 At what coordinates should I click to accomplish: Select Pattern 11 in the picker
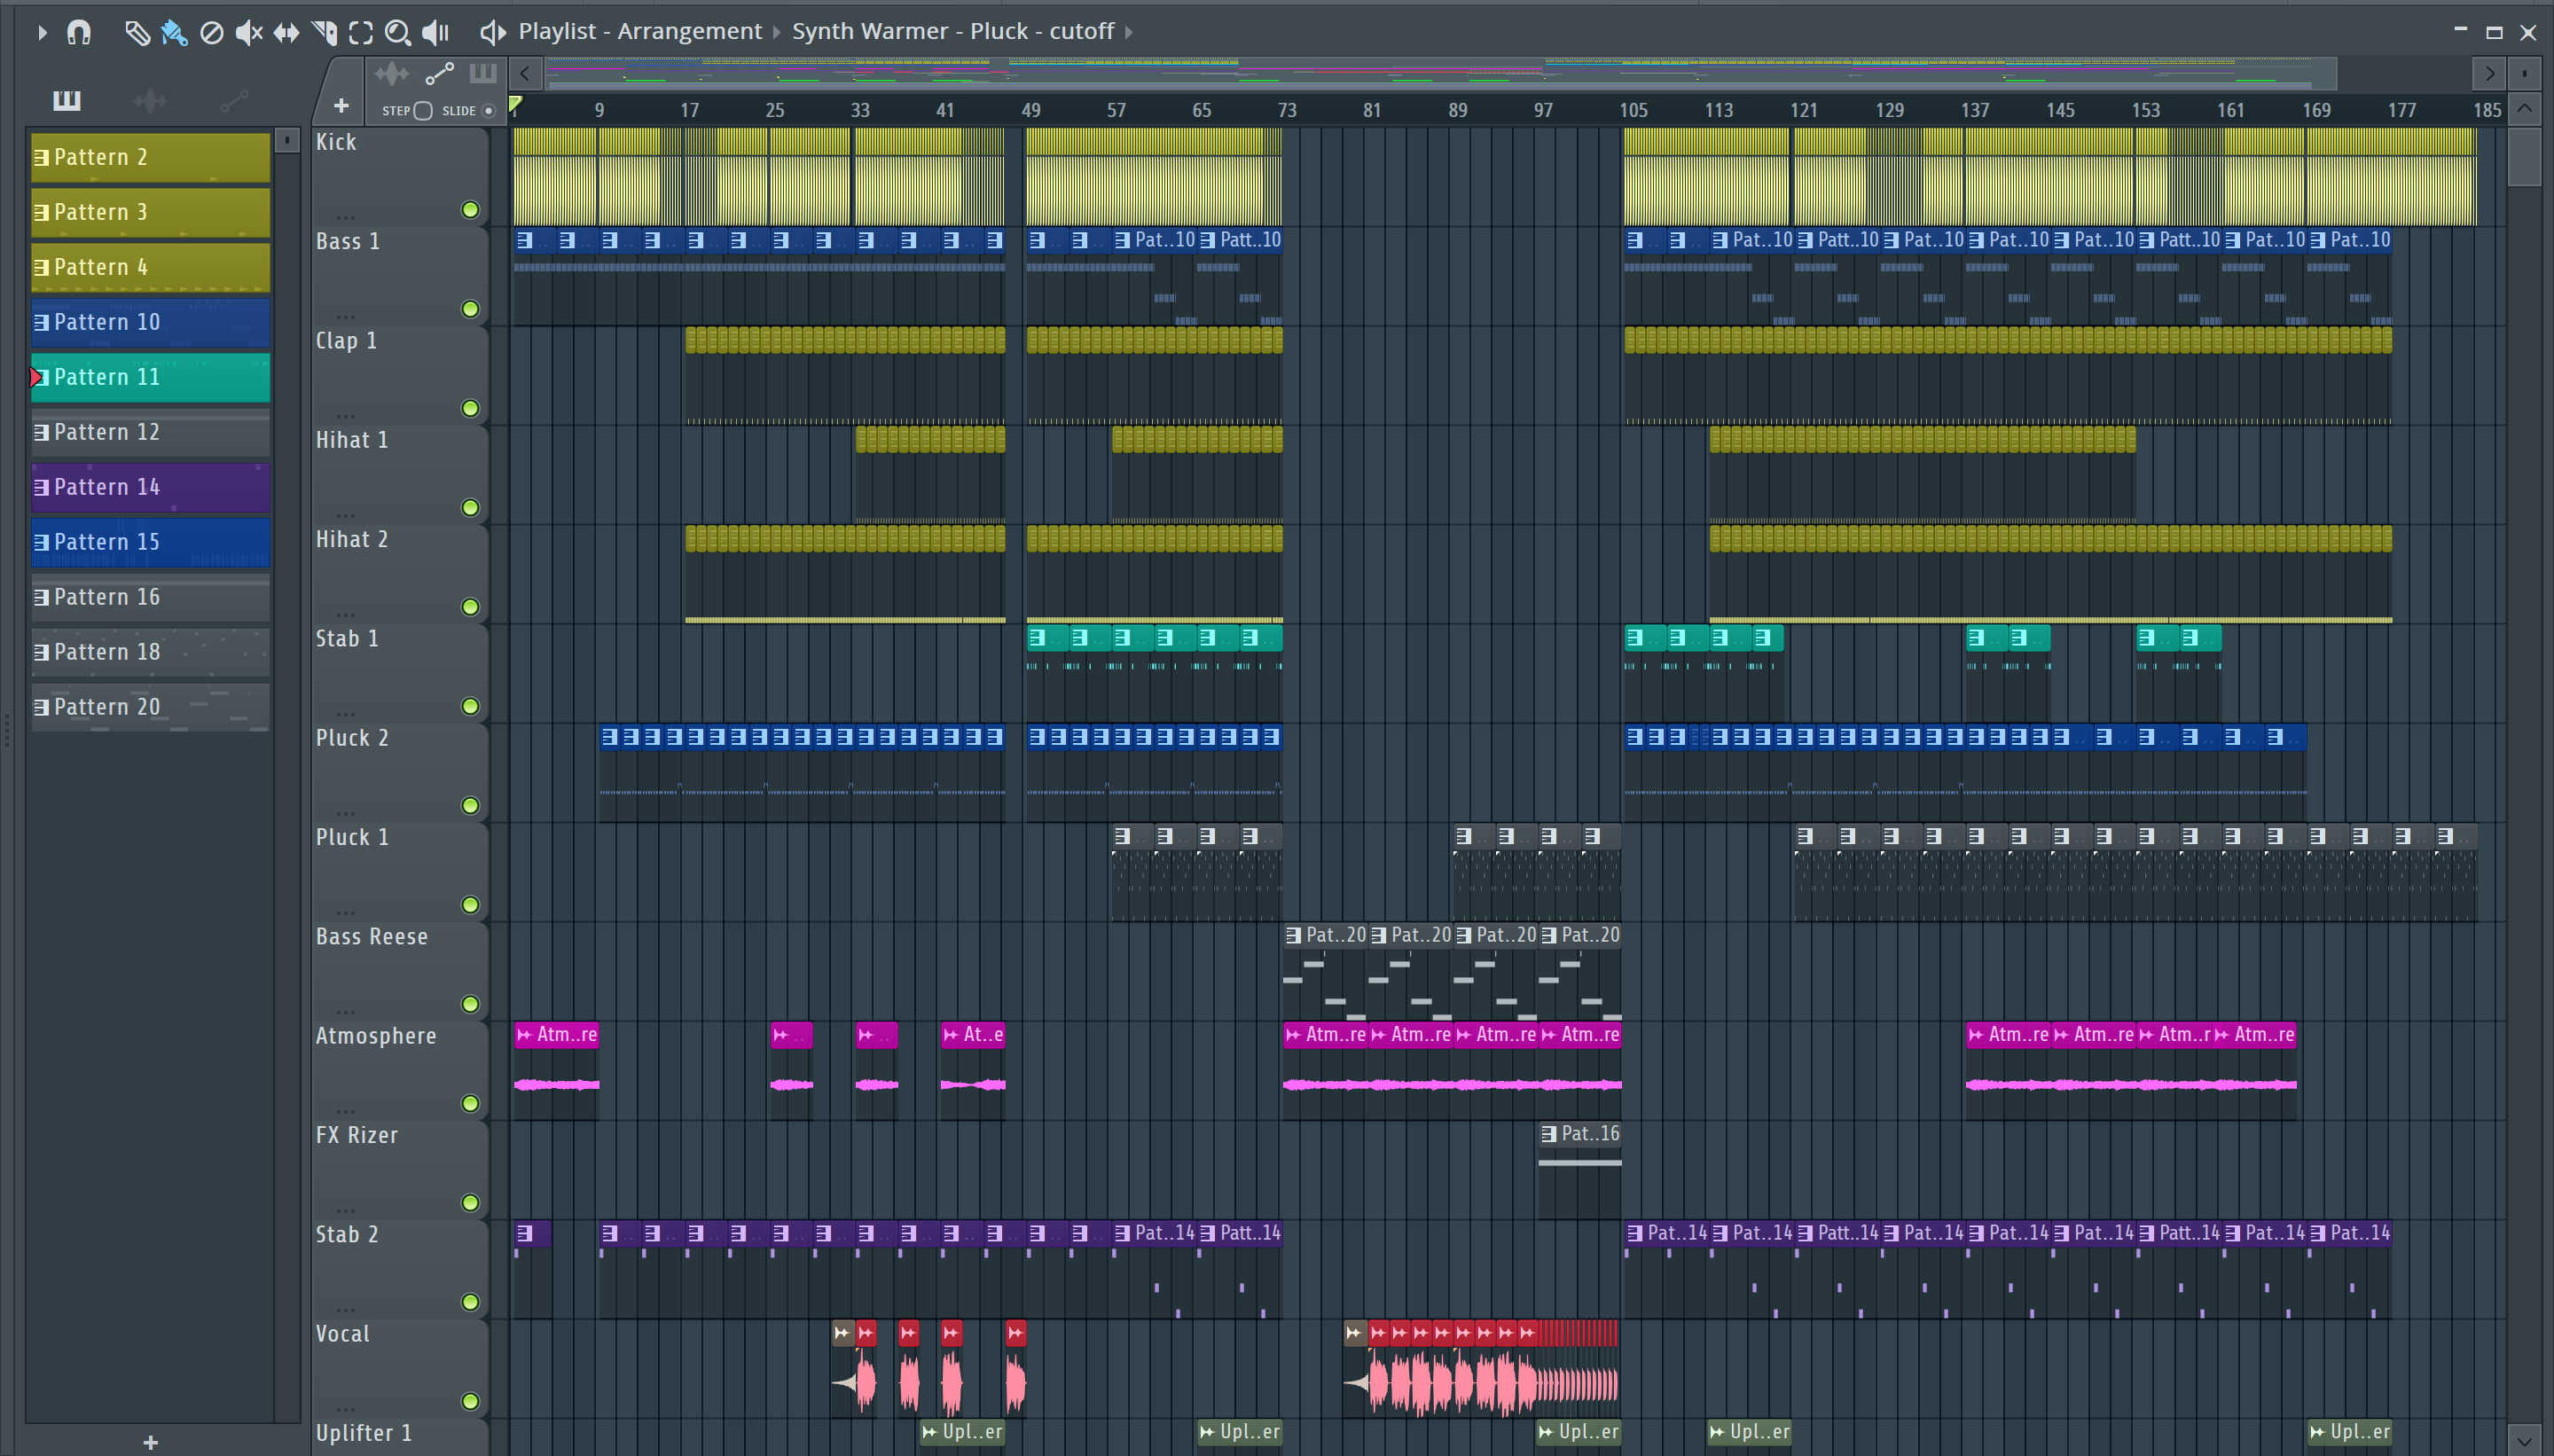tap(151, 377)
